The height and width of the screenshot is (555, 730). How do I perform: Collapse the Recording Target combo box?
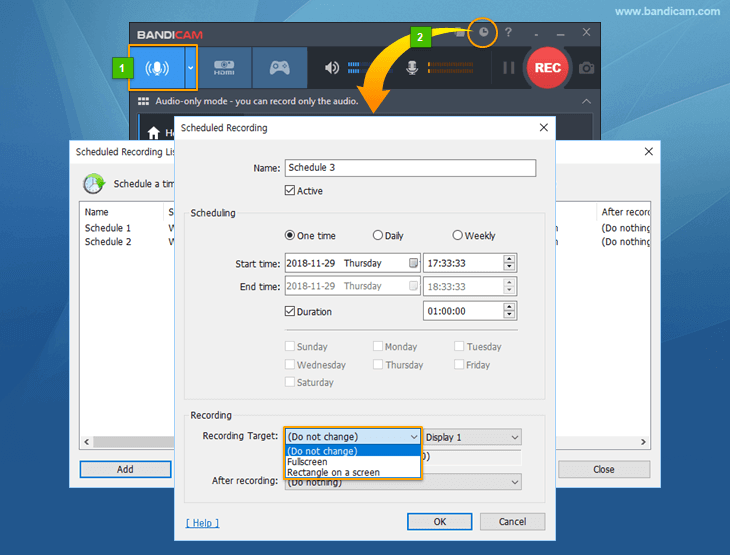352,437
